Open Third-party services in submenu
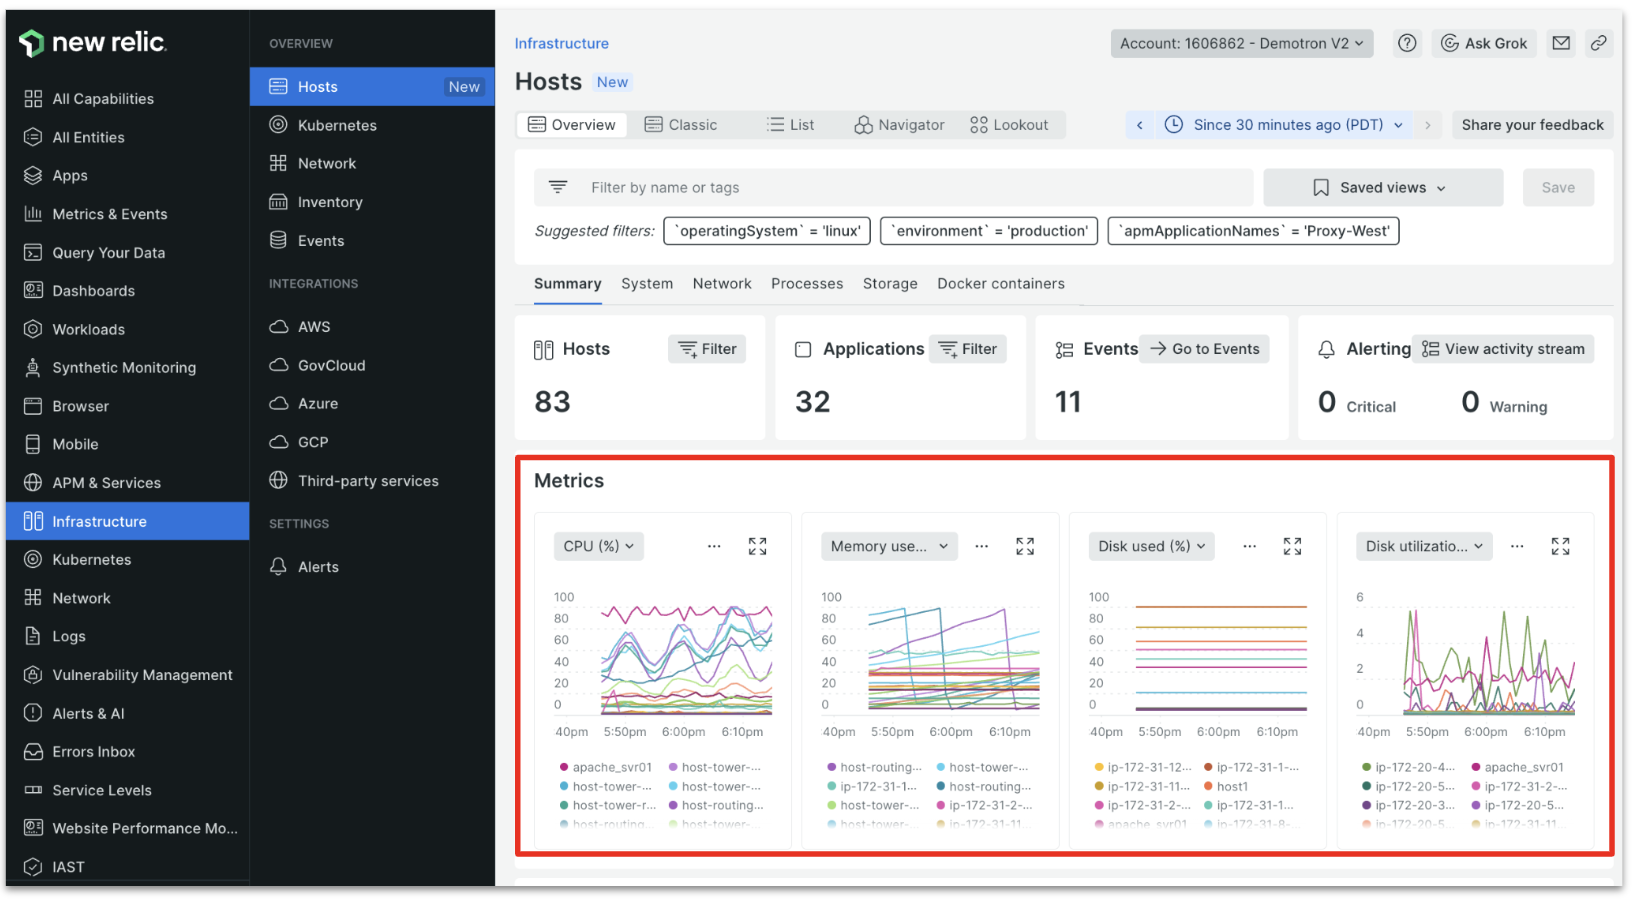The image size is (1644, 908). [x=372, y=481]
